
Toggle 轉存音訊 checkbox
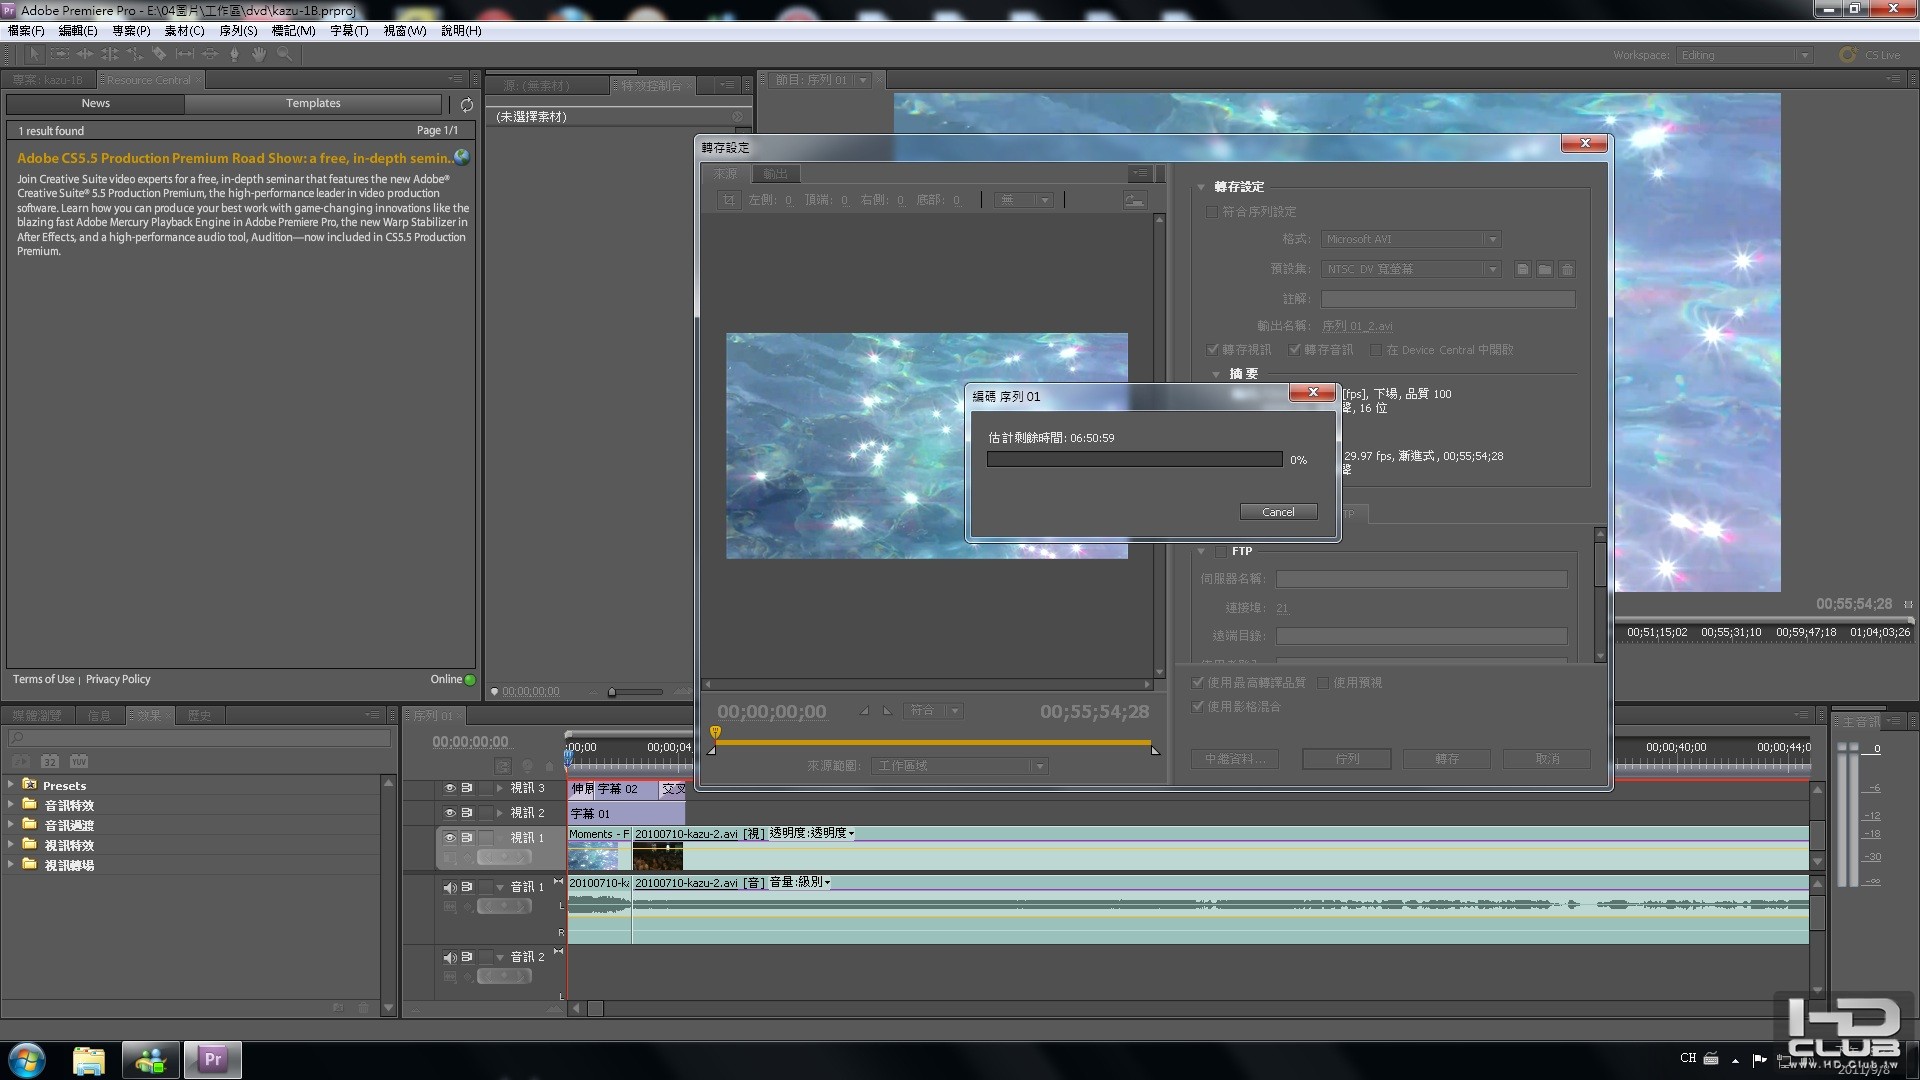[1295, 350]
